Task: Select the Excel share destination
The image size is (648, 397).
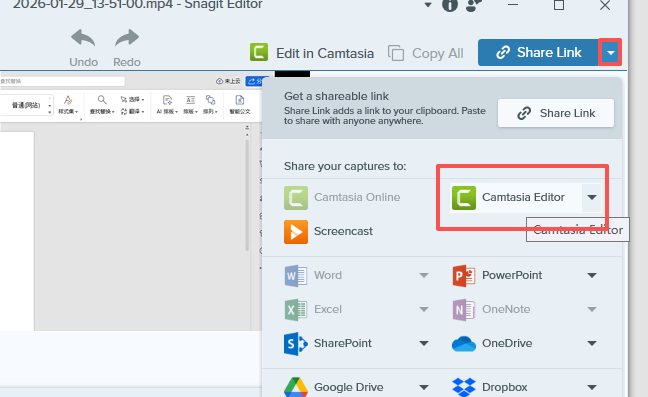Action: 313,309
